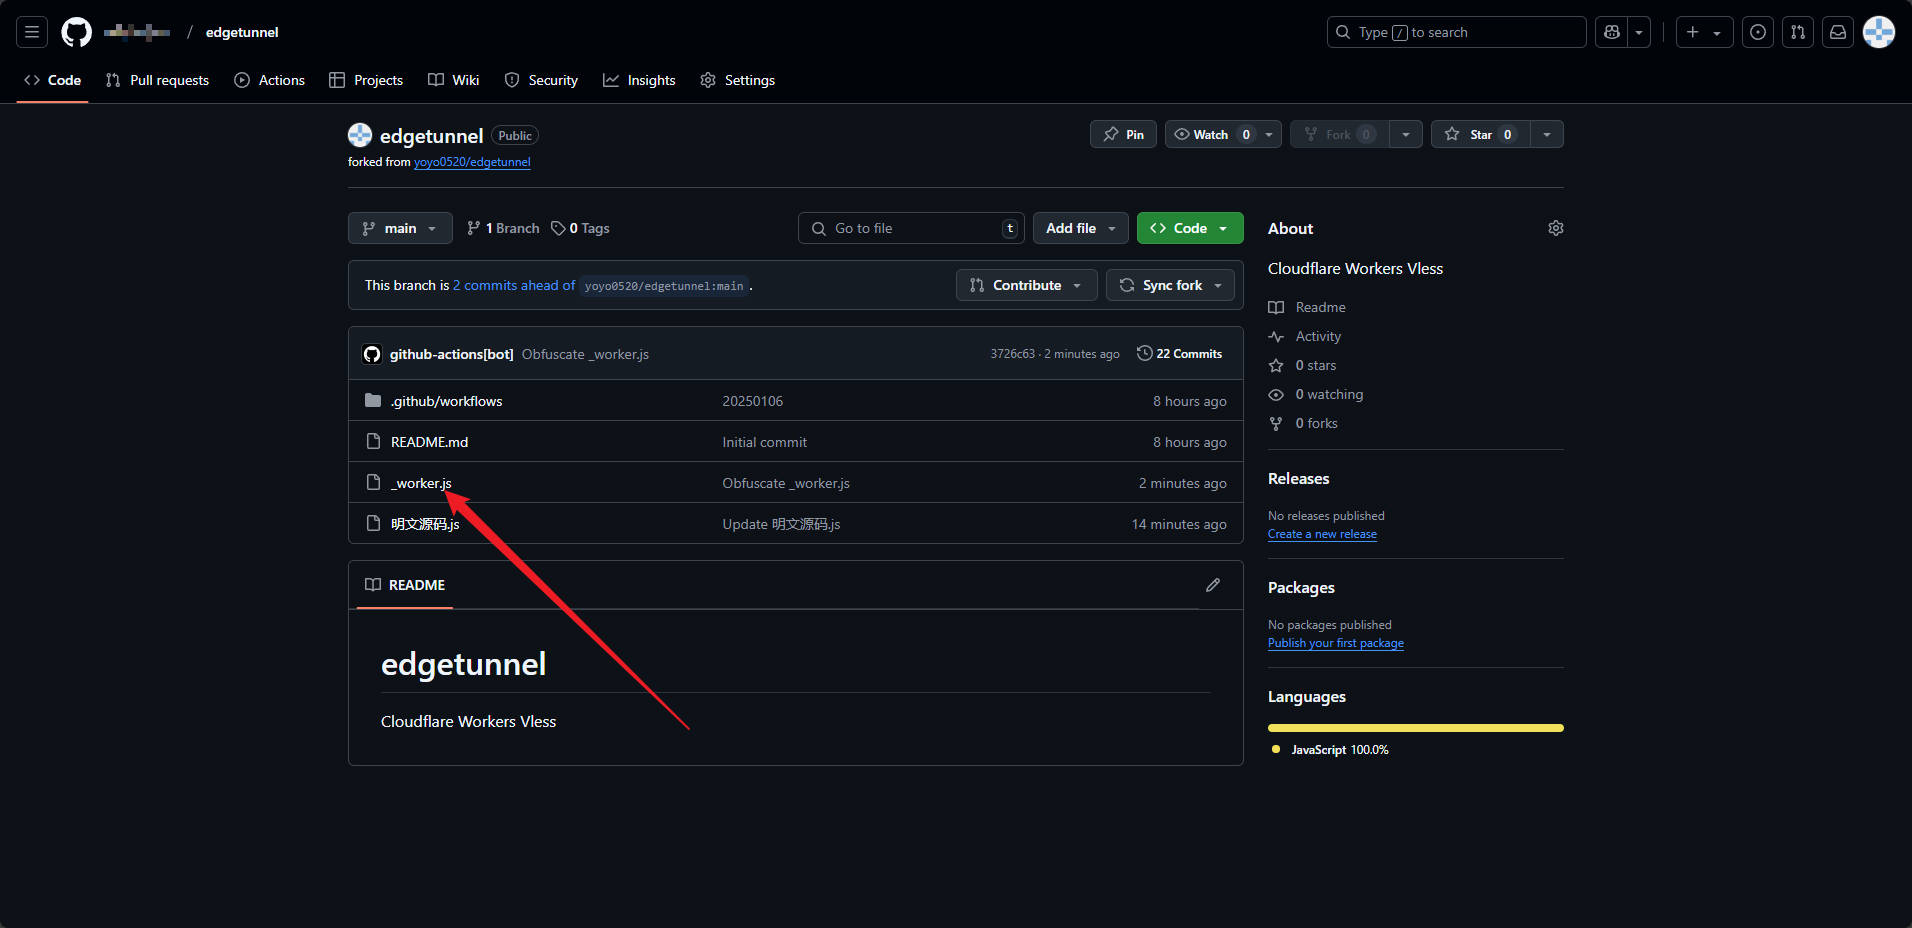Open 2 commits ahead of link
Image resolution: width=1912 pixels, height=928 pixels.
[x=514, y=285]
